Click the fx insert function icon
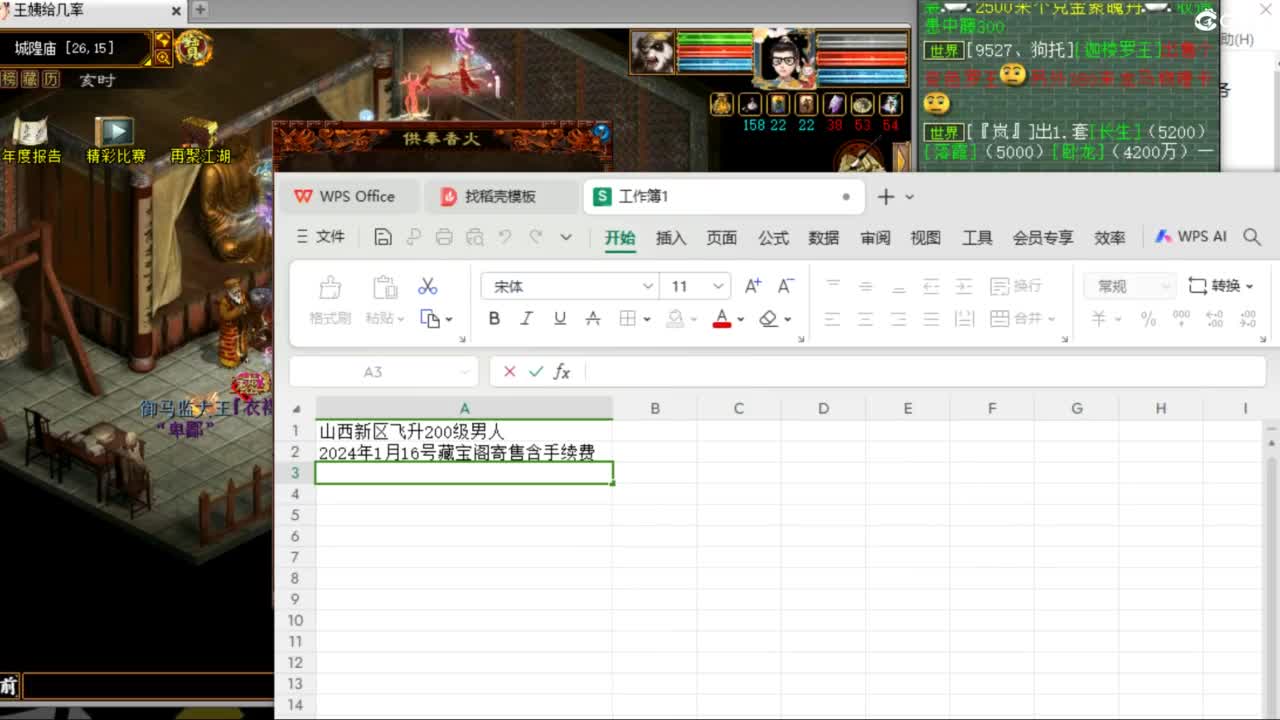 pyautogui.click(x=562, y=372)
